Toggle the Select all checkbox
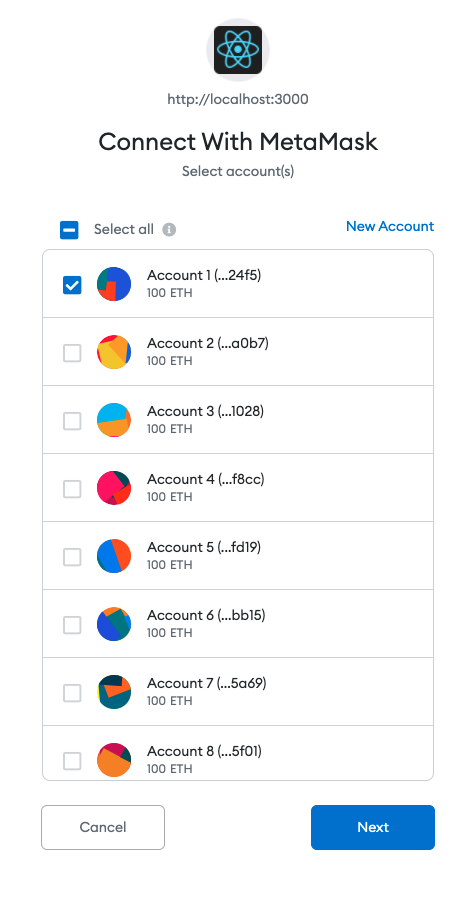The width and height of the screenshot is (464, 903). [x=69, y=230]
